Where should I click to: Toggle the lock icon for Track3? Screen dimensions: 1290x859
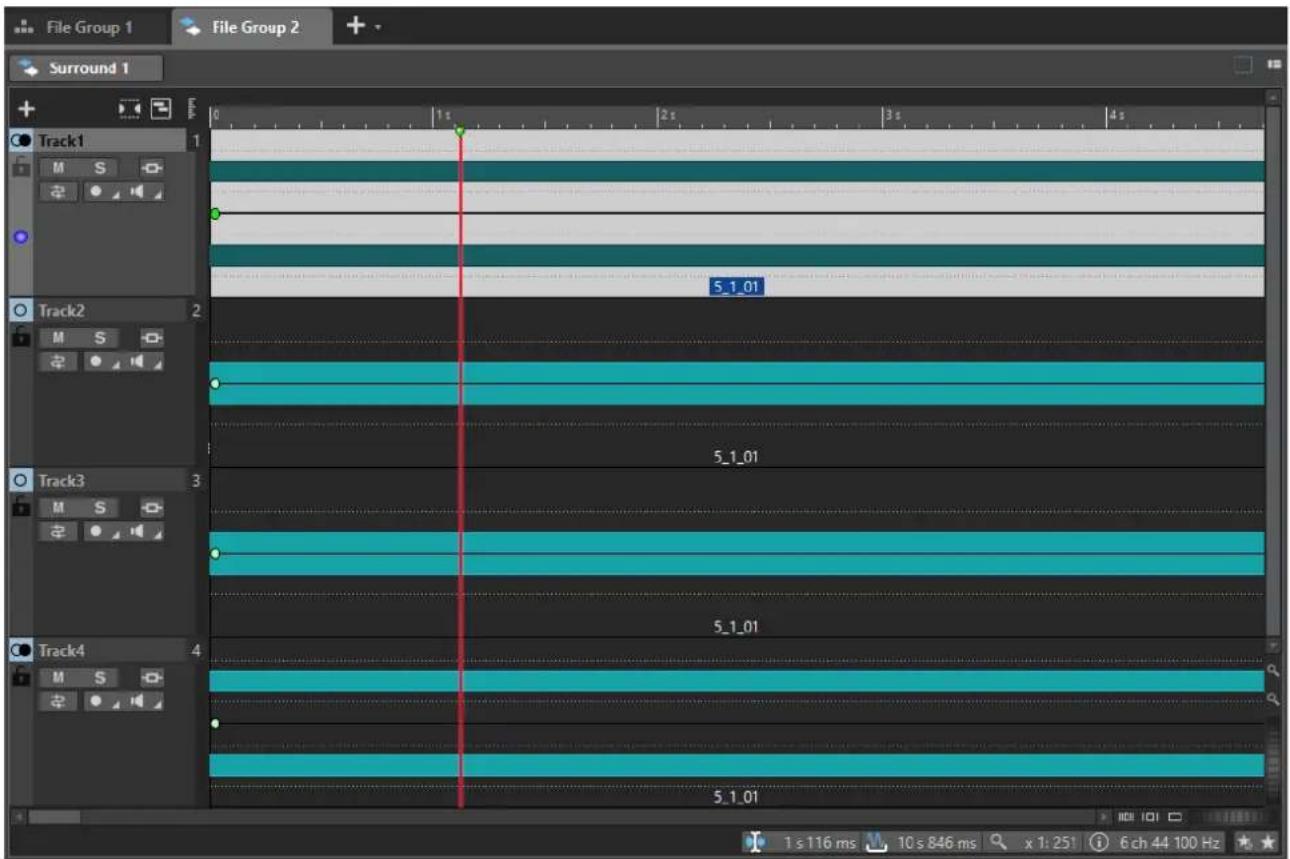point(19,508)
